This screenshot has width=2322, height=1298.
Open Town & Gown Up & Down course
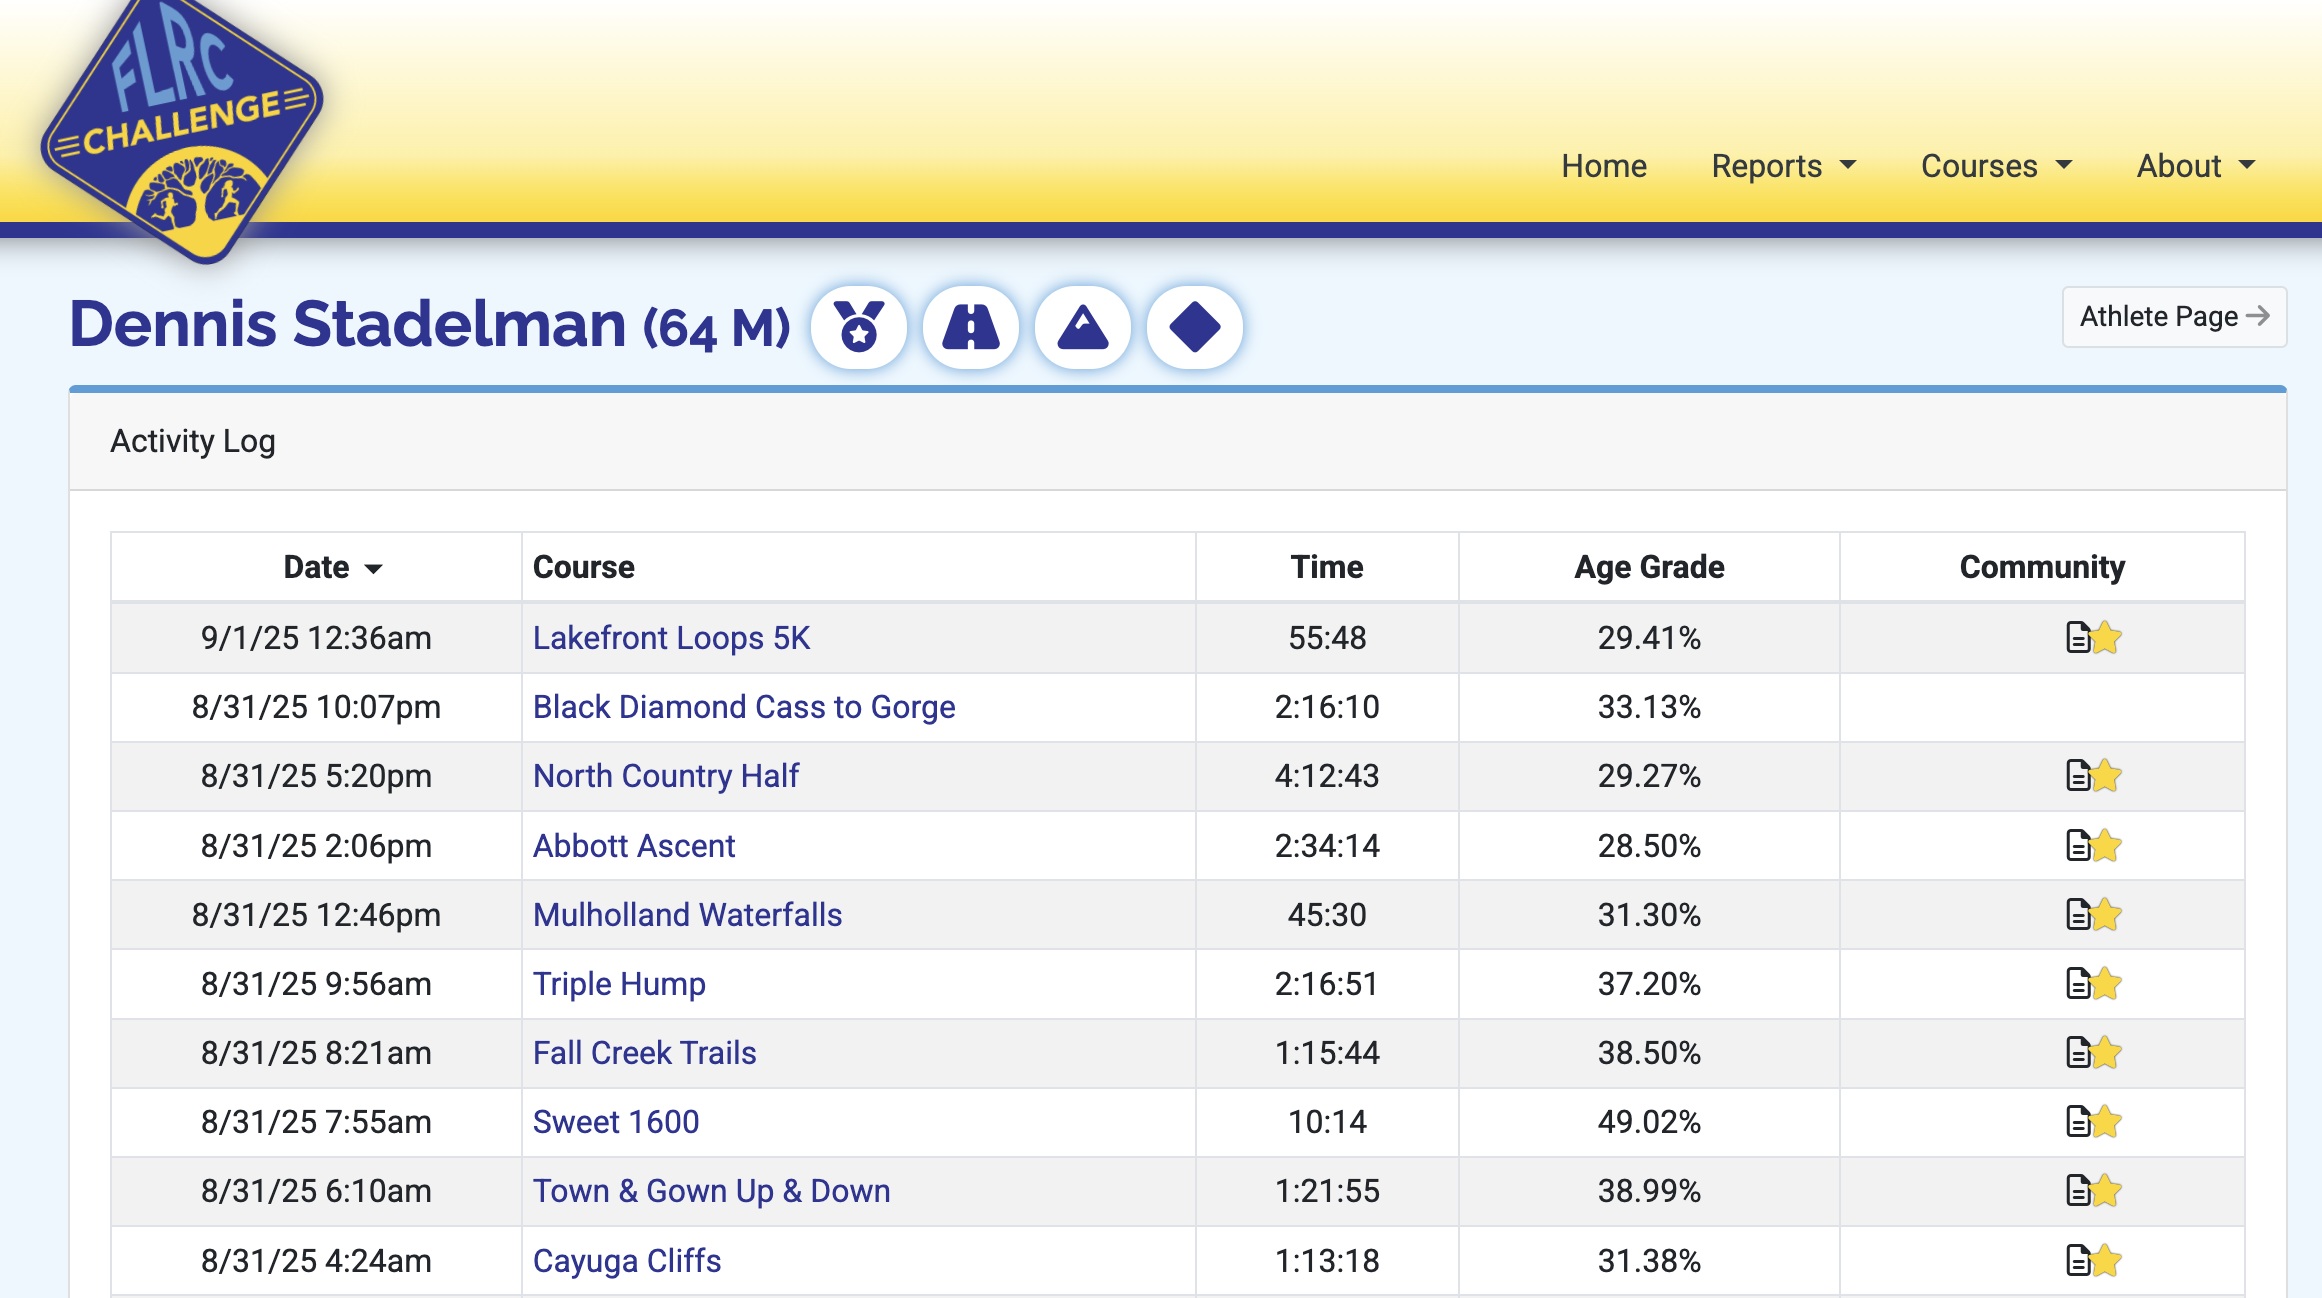(711, 1191)
